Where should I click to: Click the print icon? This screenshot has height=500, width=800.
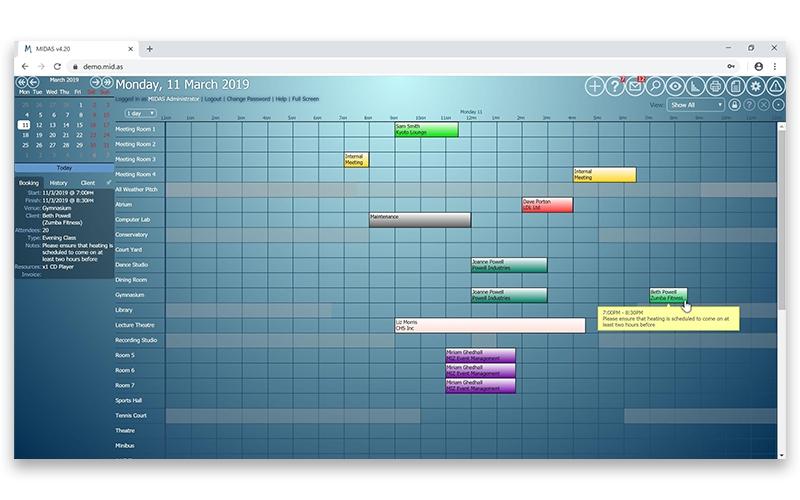coord(715,86)
